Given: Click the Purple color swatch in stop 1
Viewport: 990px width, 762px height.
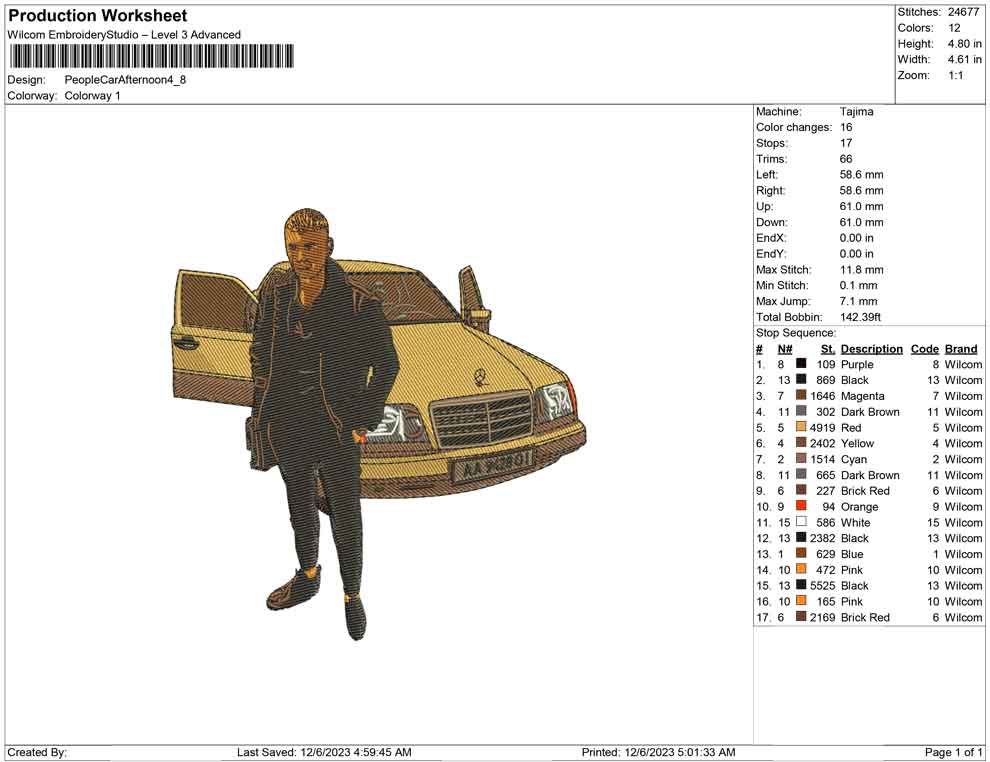Looking at the screenshot, I should tap(801, 365).
